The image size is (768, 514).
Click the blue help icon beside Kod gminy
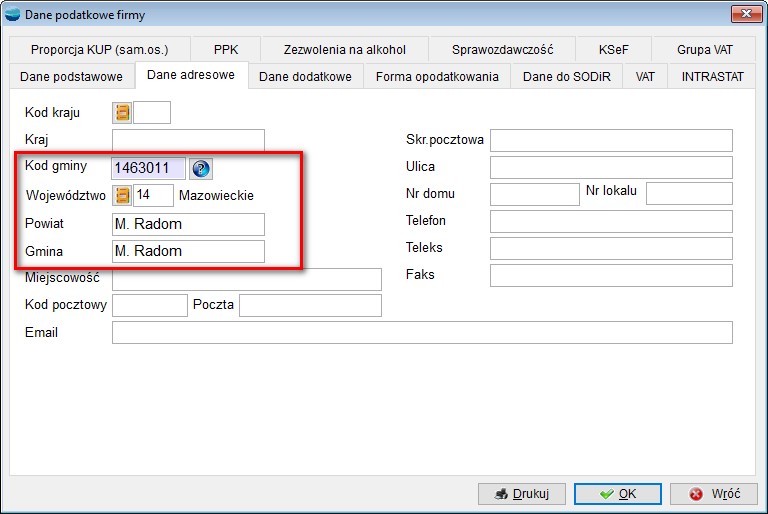point(201,168)
